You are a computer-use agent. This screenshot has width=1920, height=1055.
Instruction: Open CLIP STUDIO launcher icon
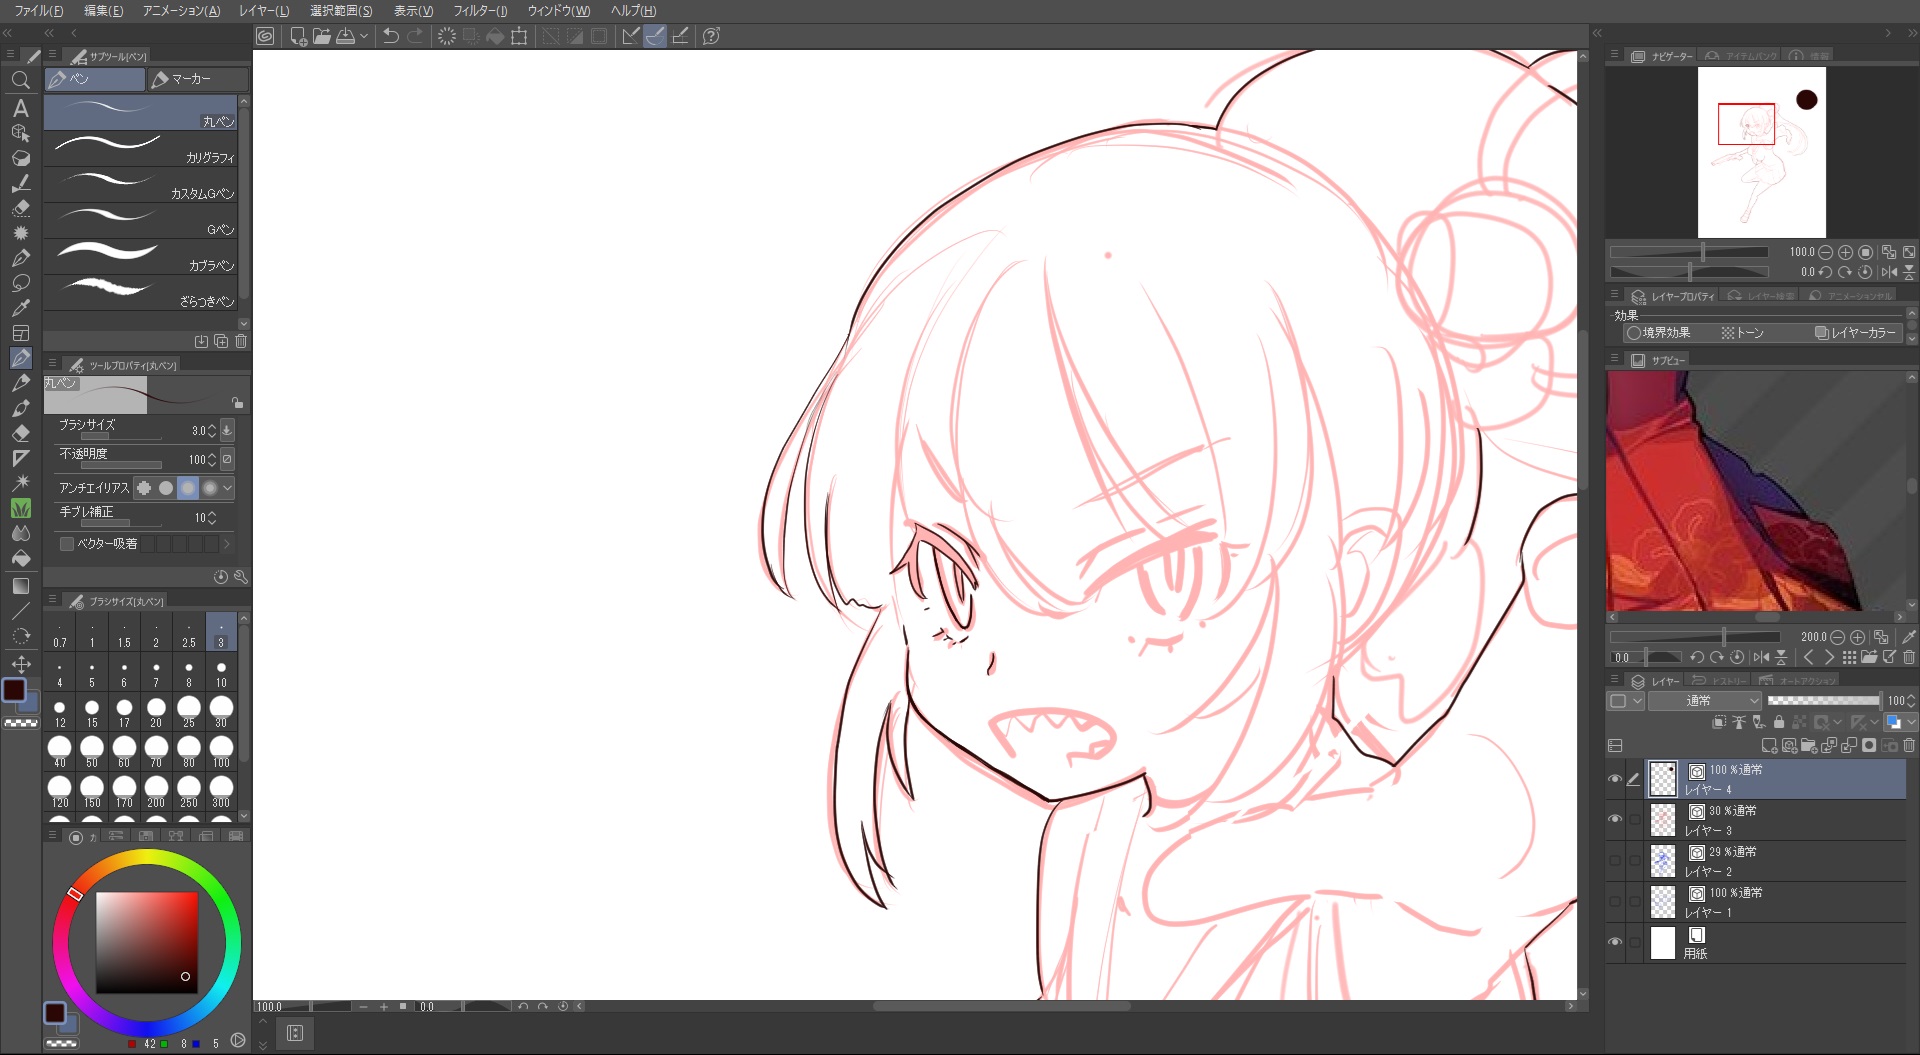tap(265, 36)
